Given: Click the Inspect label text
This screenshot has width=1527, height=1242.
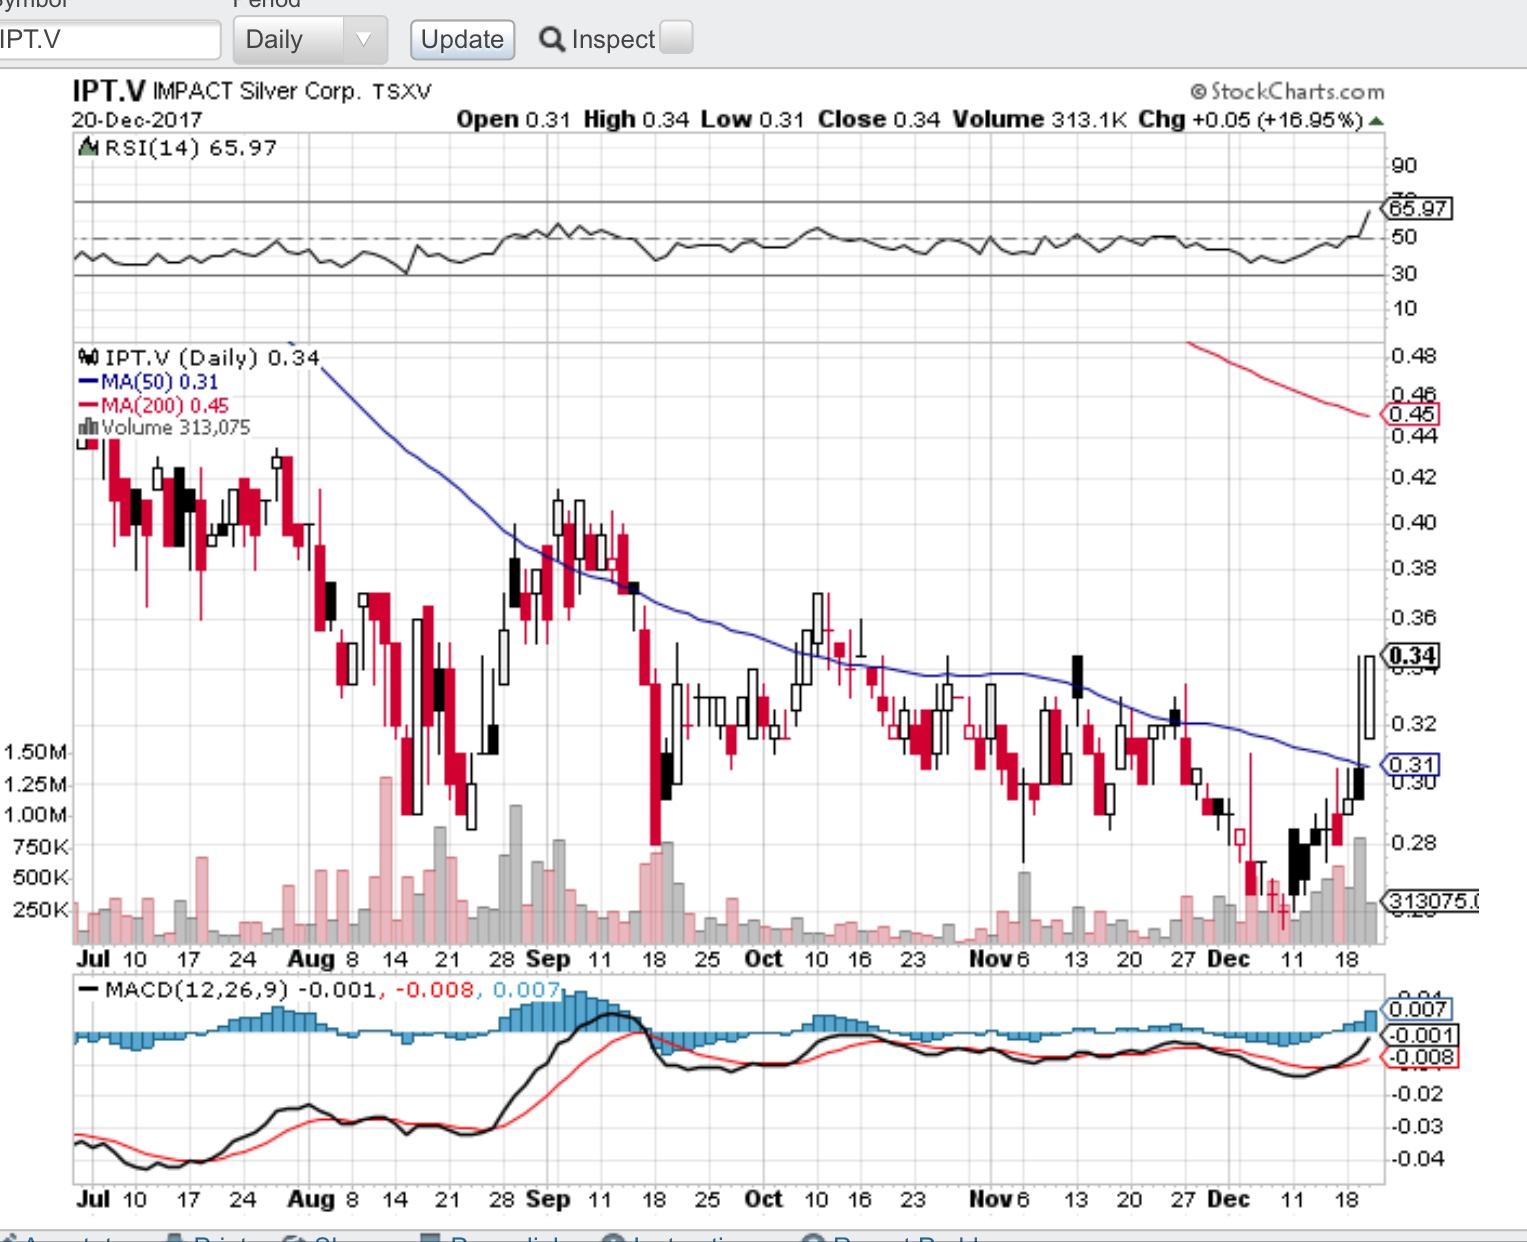Looking at the screenshot, I should point(612,40).
